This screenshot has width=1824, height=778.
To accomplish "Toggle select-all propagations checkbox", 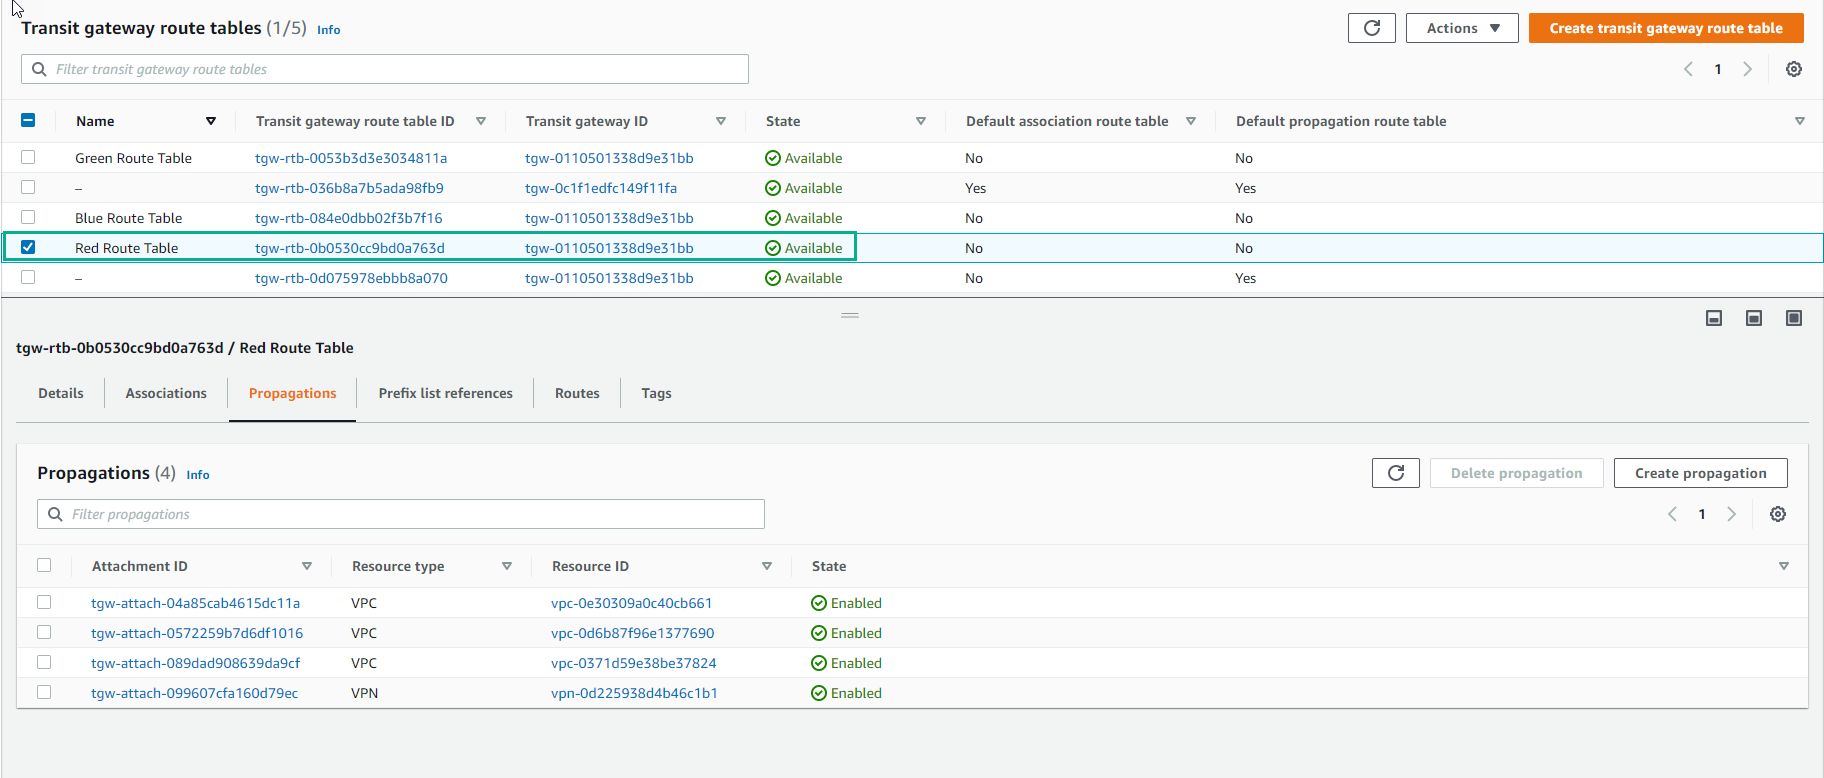I will tap(44, 565).
